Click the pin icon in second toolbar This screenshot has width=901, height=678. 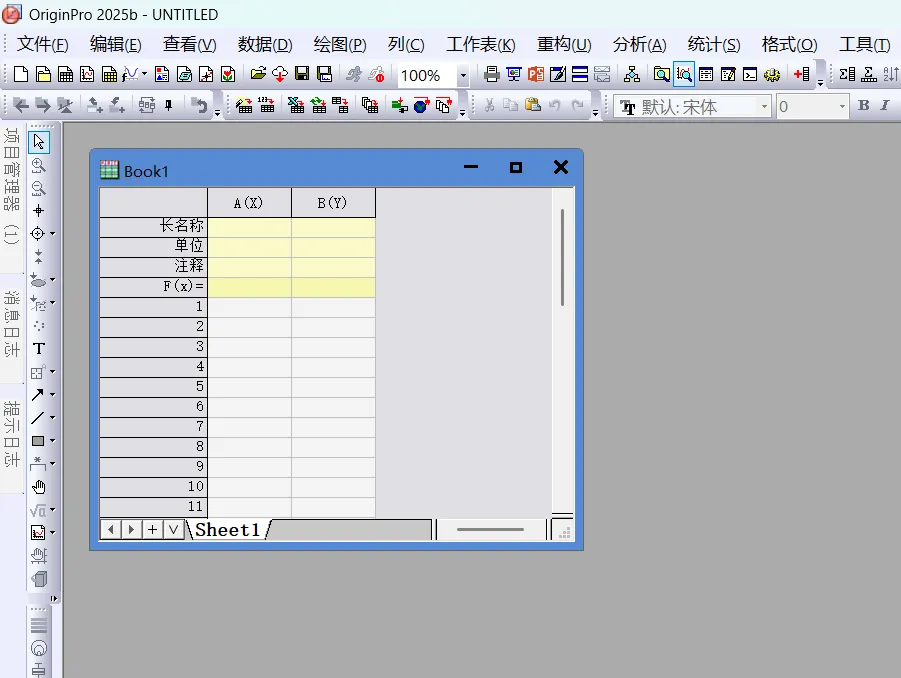click(168, 105)
